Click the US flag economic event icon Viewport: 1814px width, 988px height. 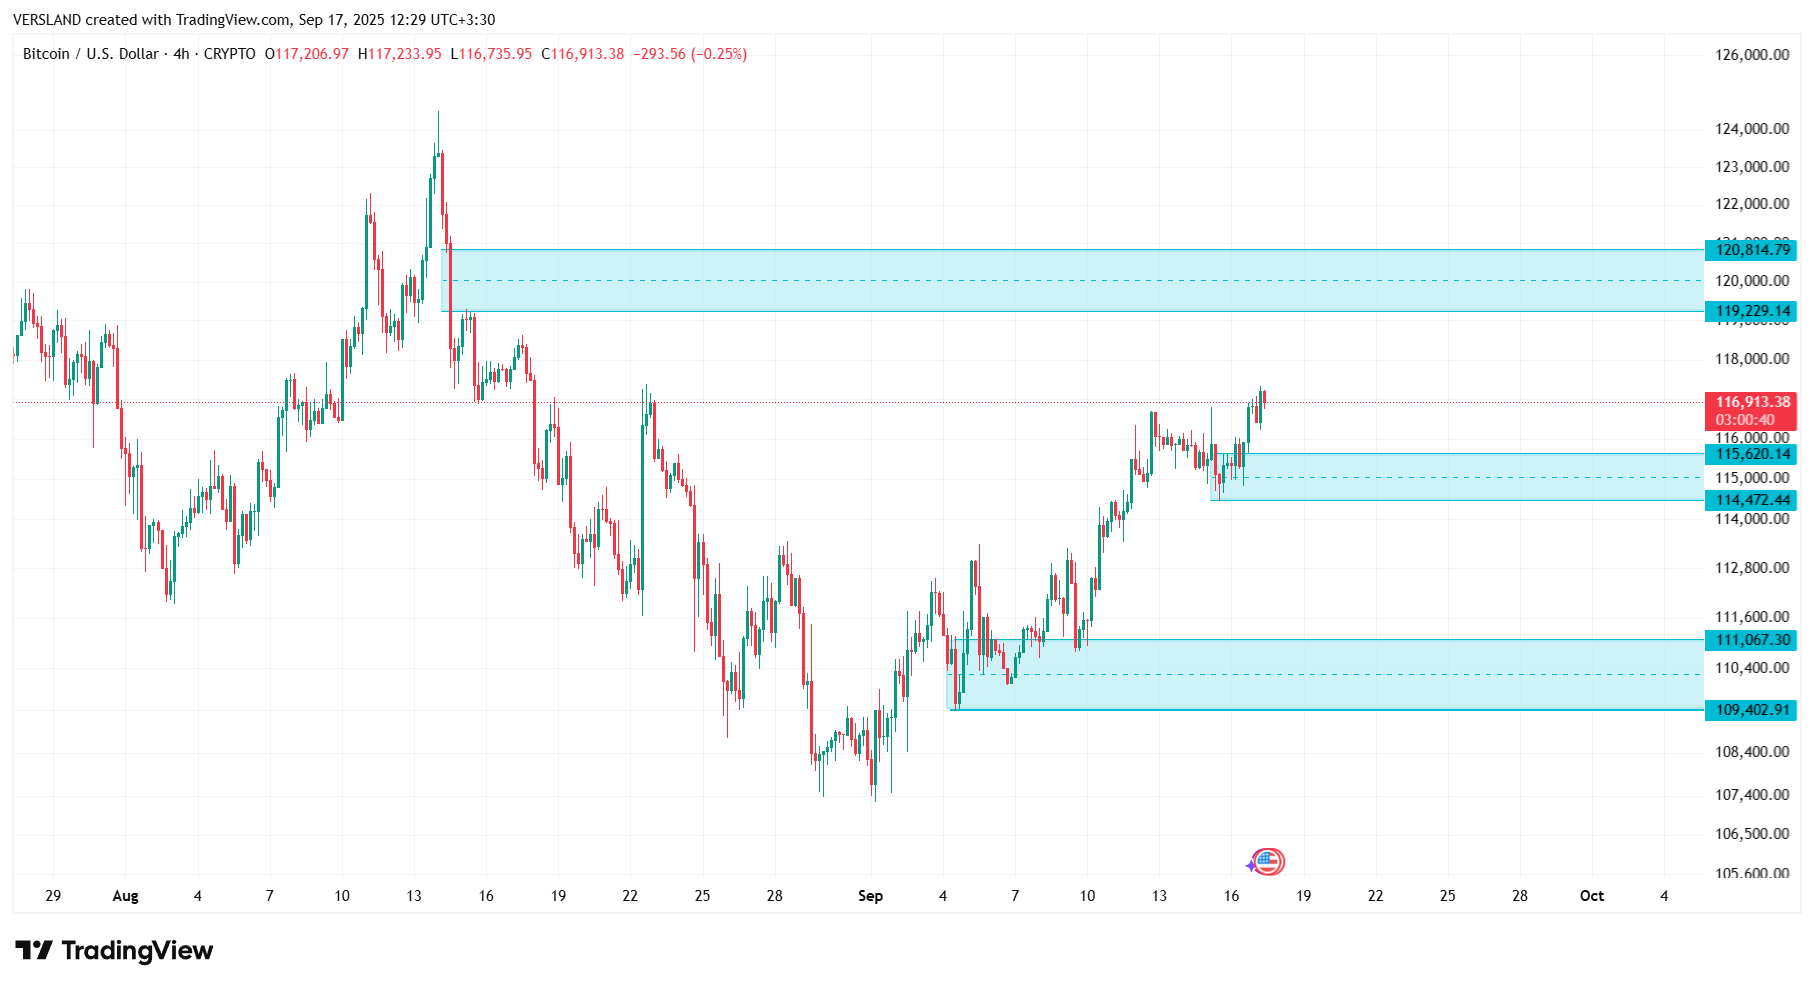tap(1269, 862)
